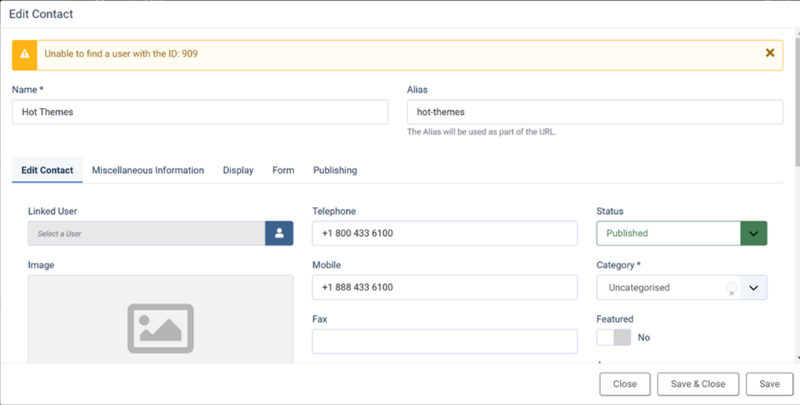Click into the Name input field
800x405 pixels.
(x=200, y=112)
